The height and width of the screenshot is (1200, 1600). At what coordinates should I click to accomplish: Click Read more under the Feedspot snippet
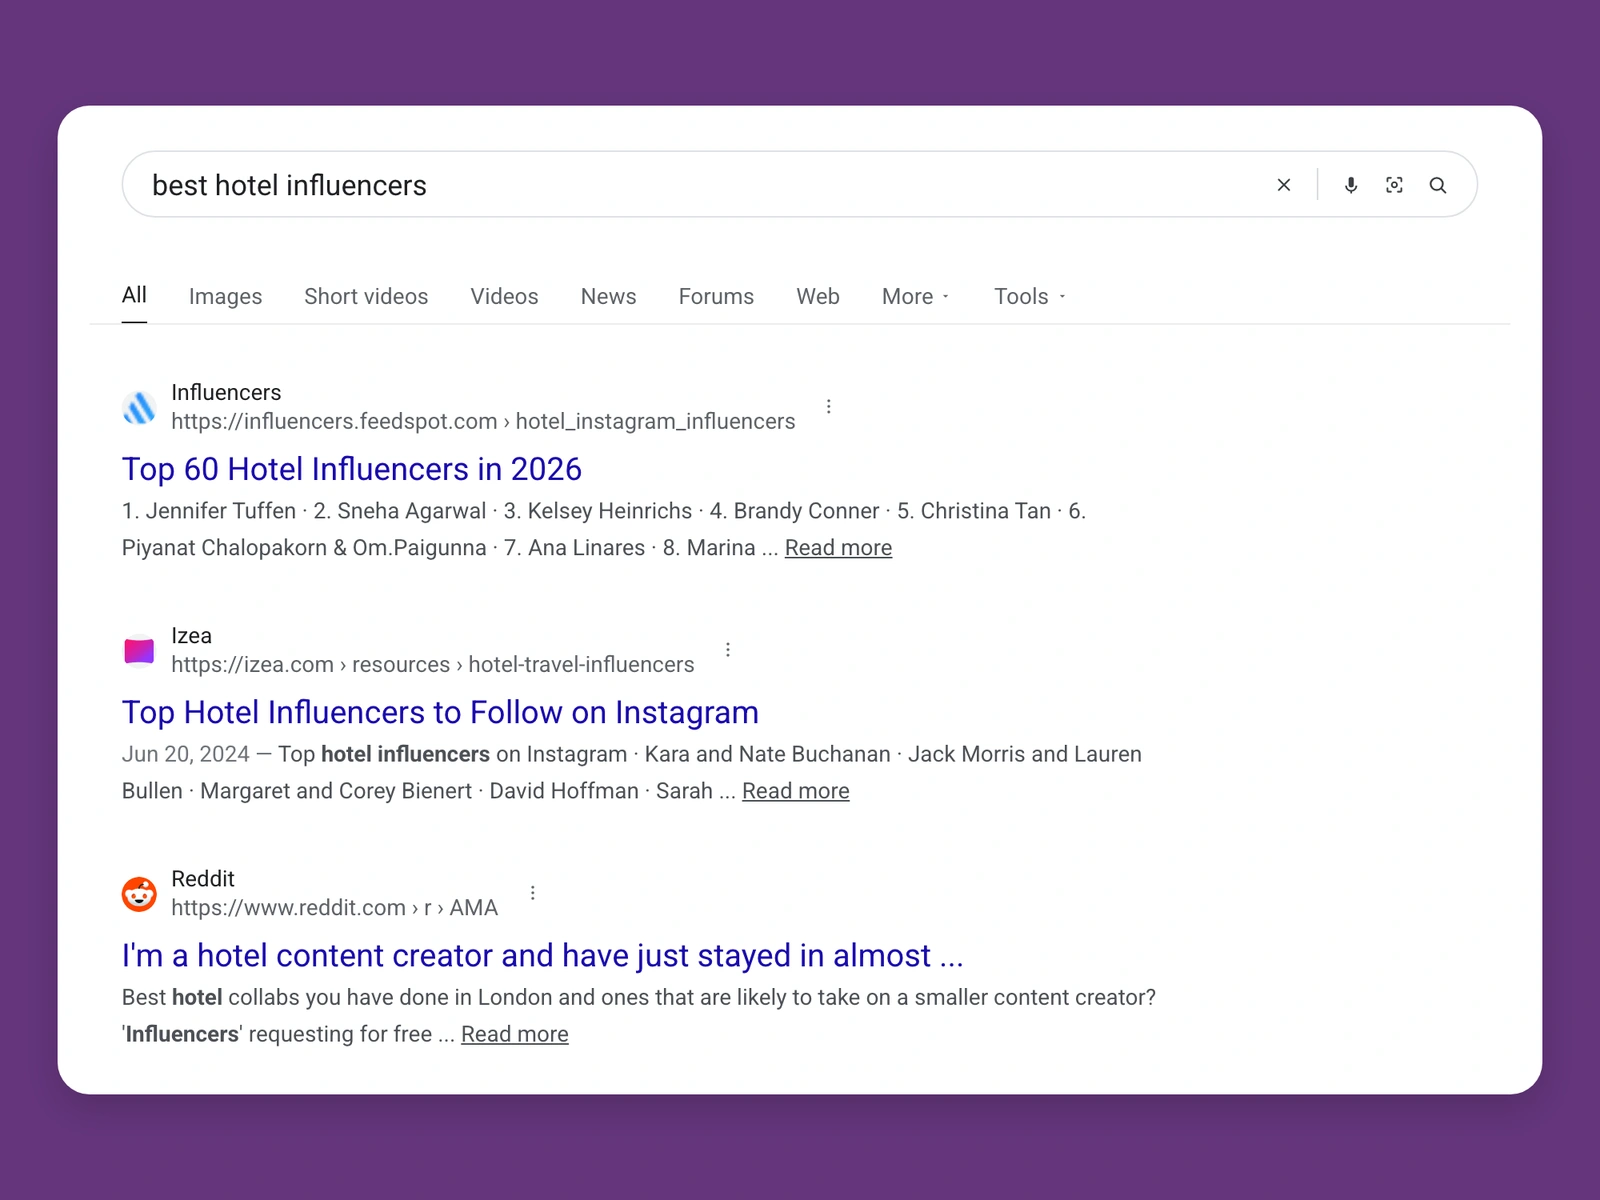pyautogui.click(x=838, y=548)
